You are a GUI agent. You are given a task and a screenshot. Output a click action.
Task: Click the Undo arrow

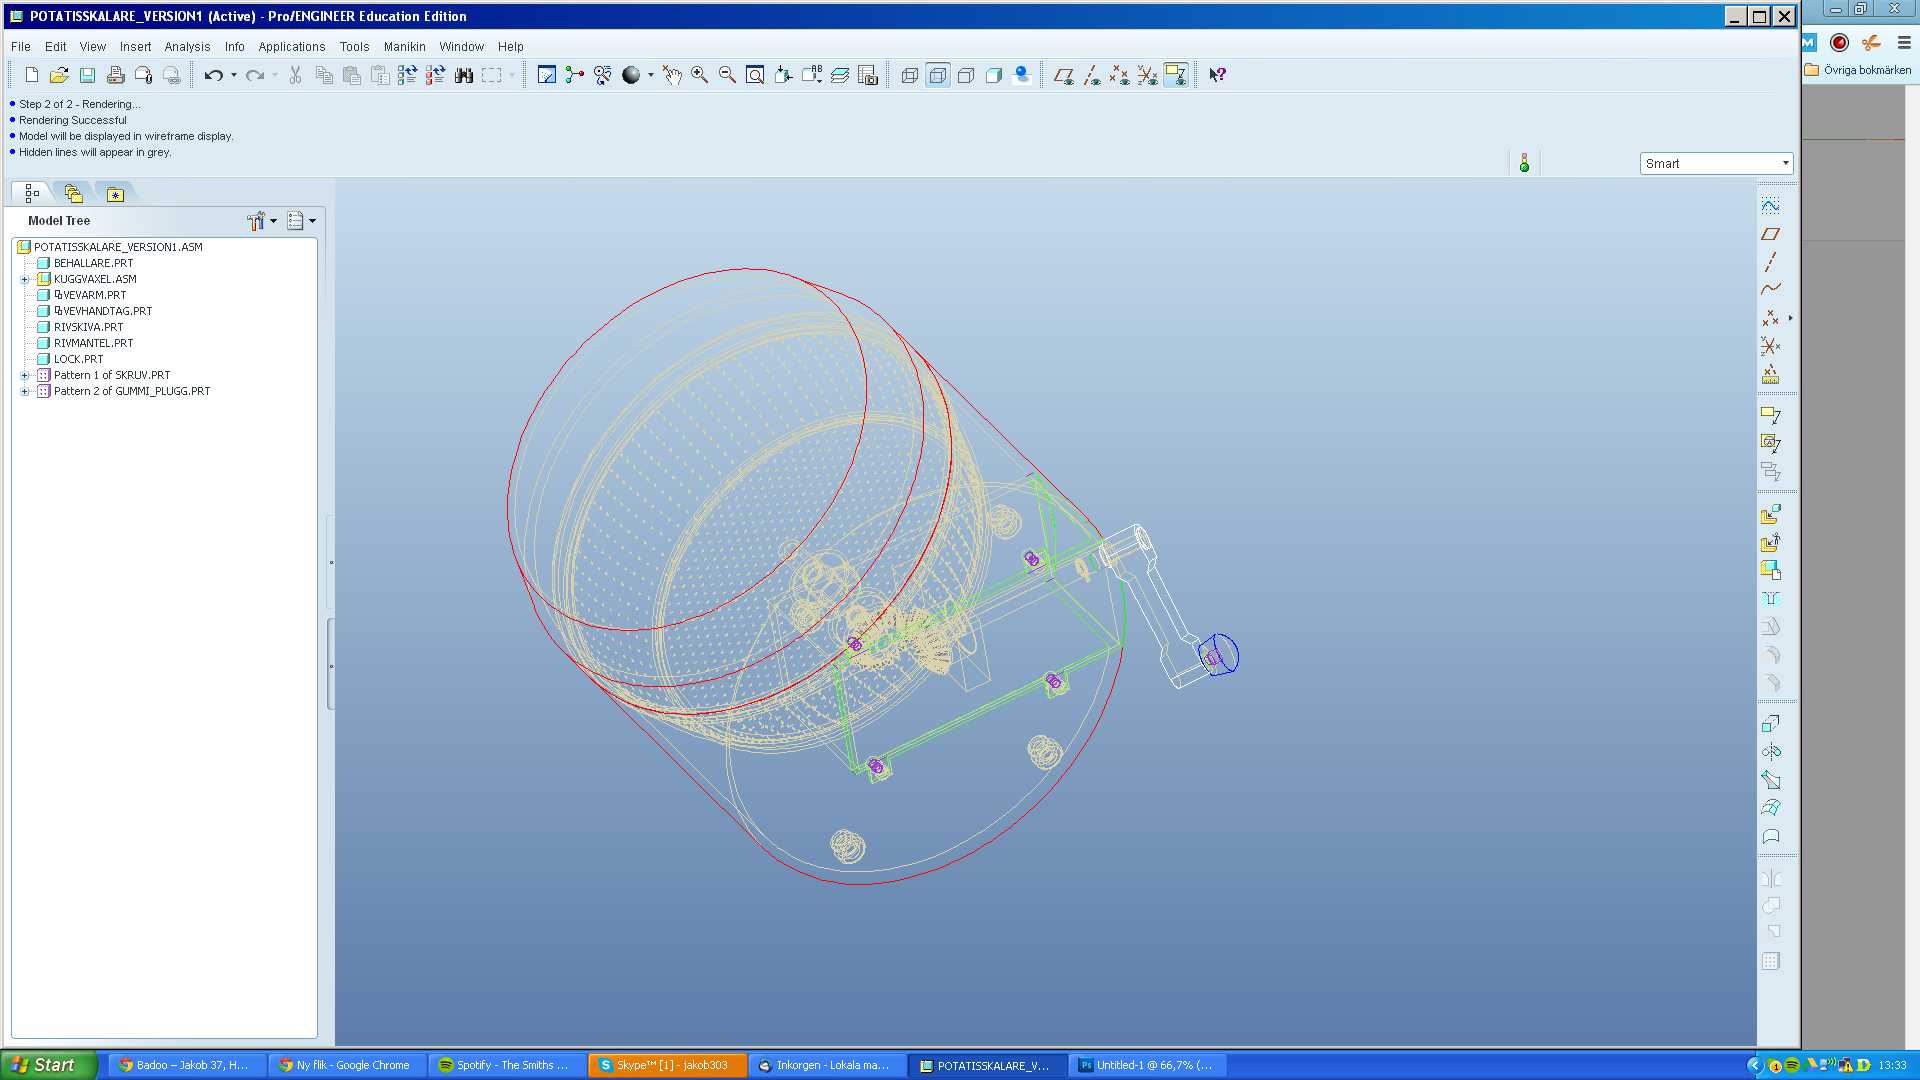213,75
